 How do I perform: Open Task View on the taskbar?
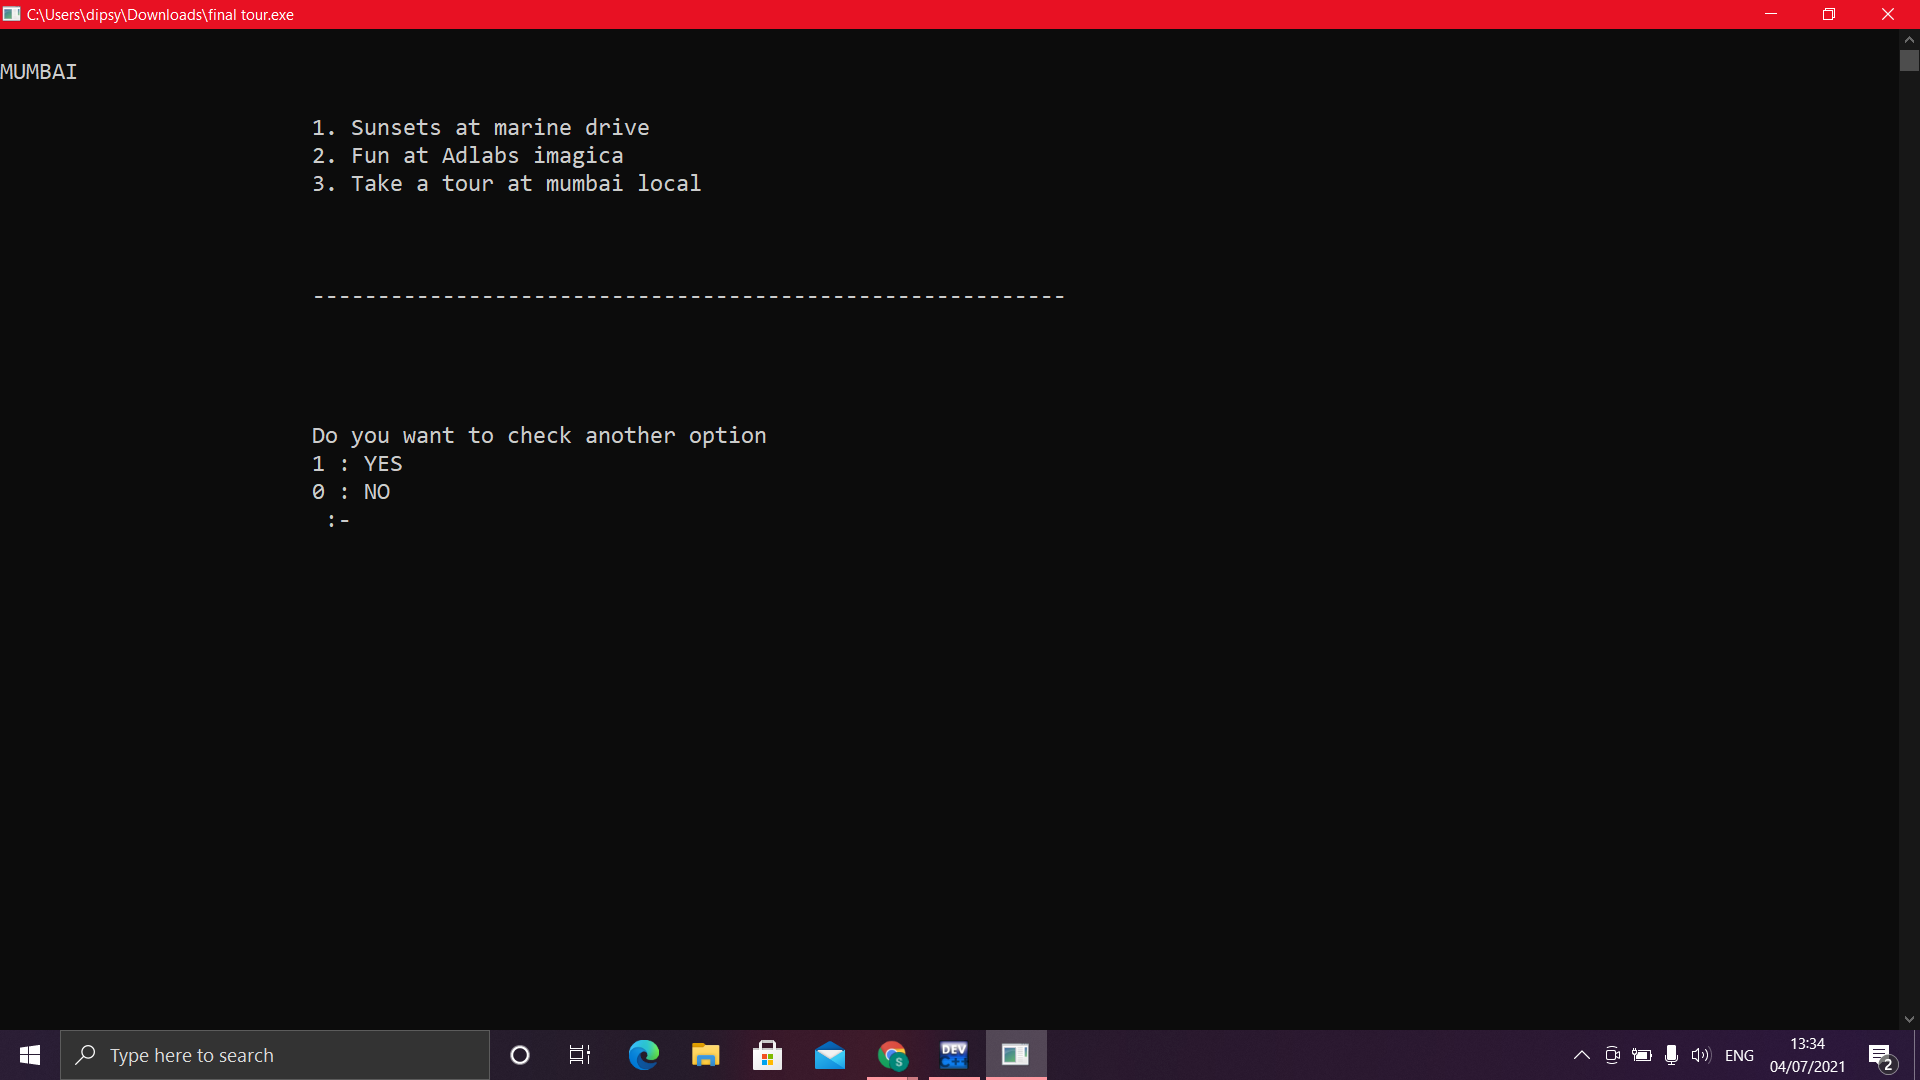click(x=580, y=1055)
